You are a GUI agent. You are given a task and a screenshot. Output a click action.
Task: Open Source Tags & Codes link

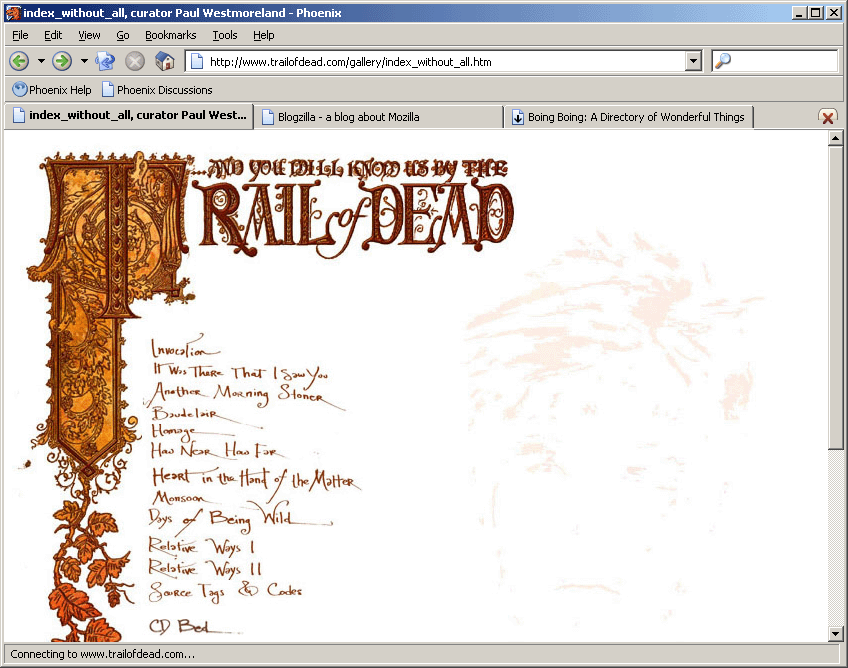click(x=225, y=591)
